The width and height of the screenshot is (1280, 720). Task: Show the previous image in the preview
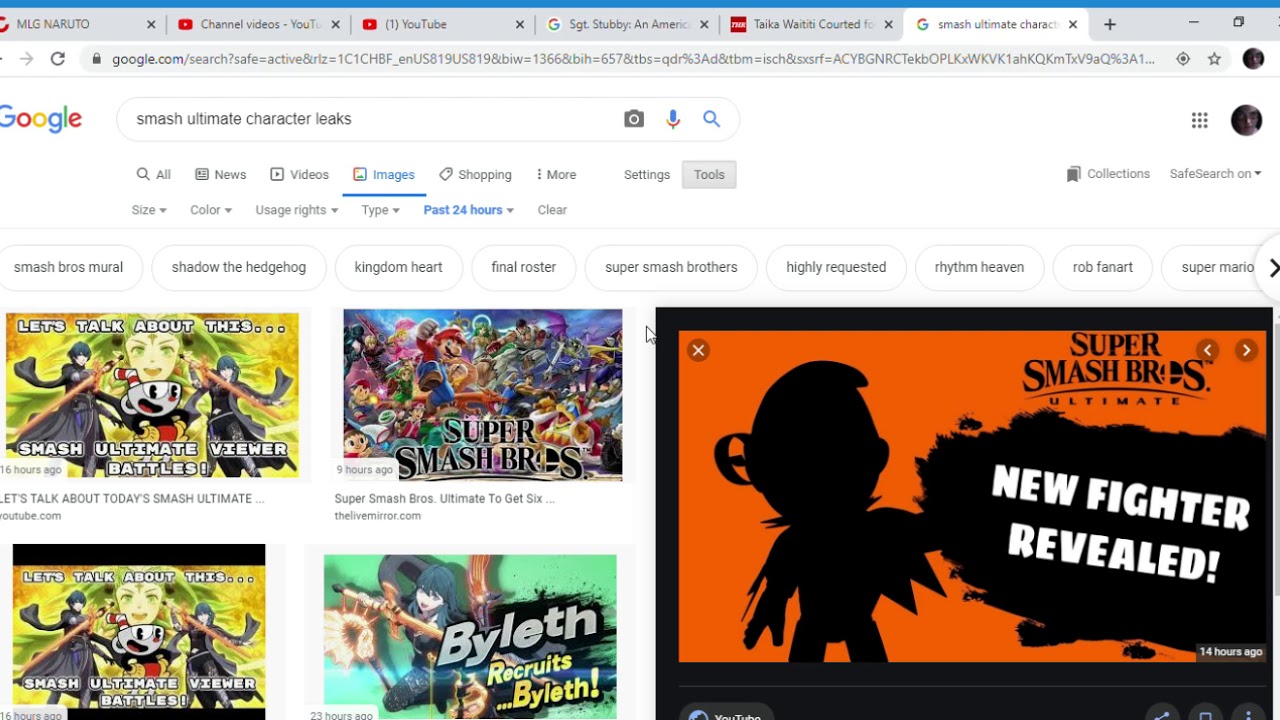tap(1208, 350)
